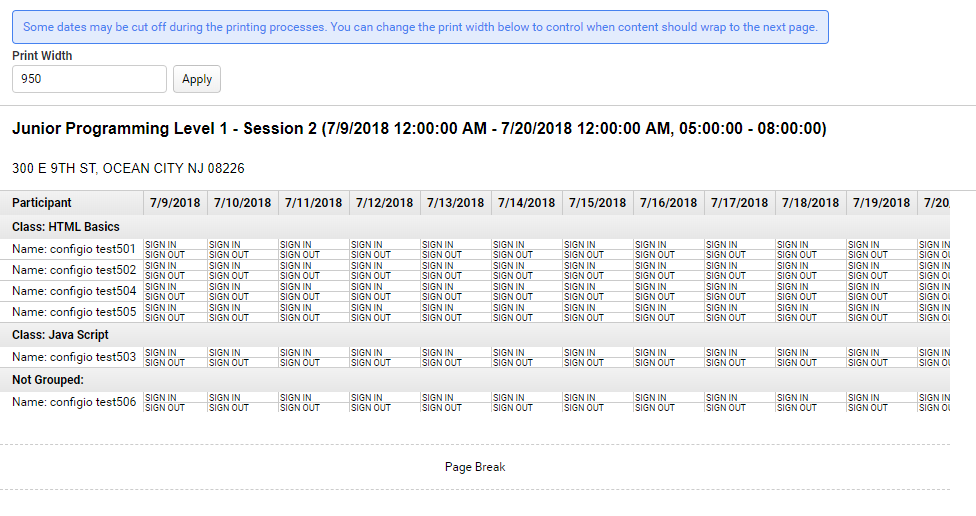The image size is (976, 516).
Task: Select participant configio test503
Action: click(x=73, y=357)
